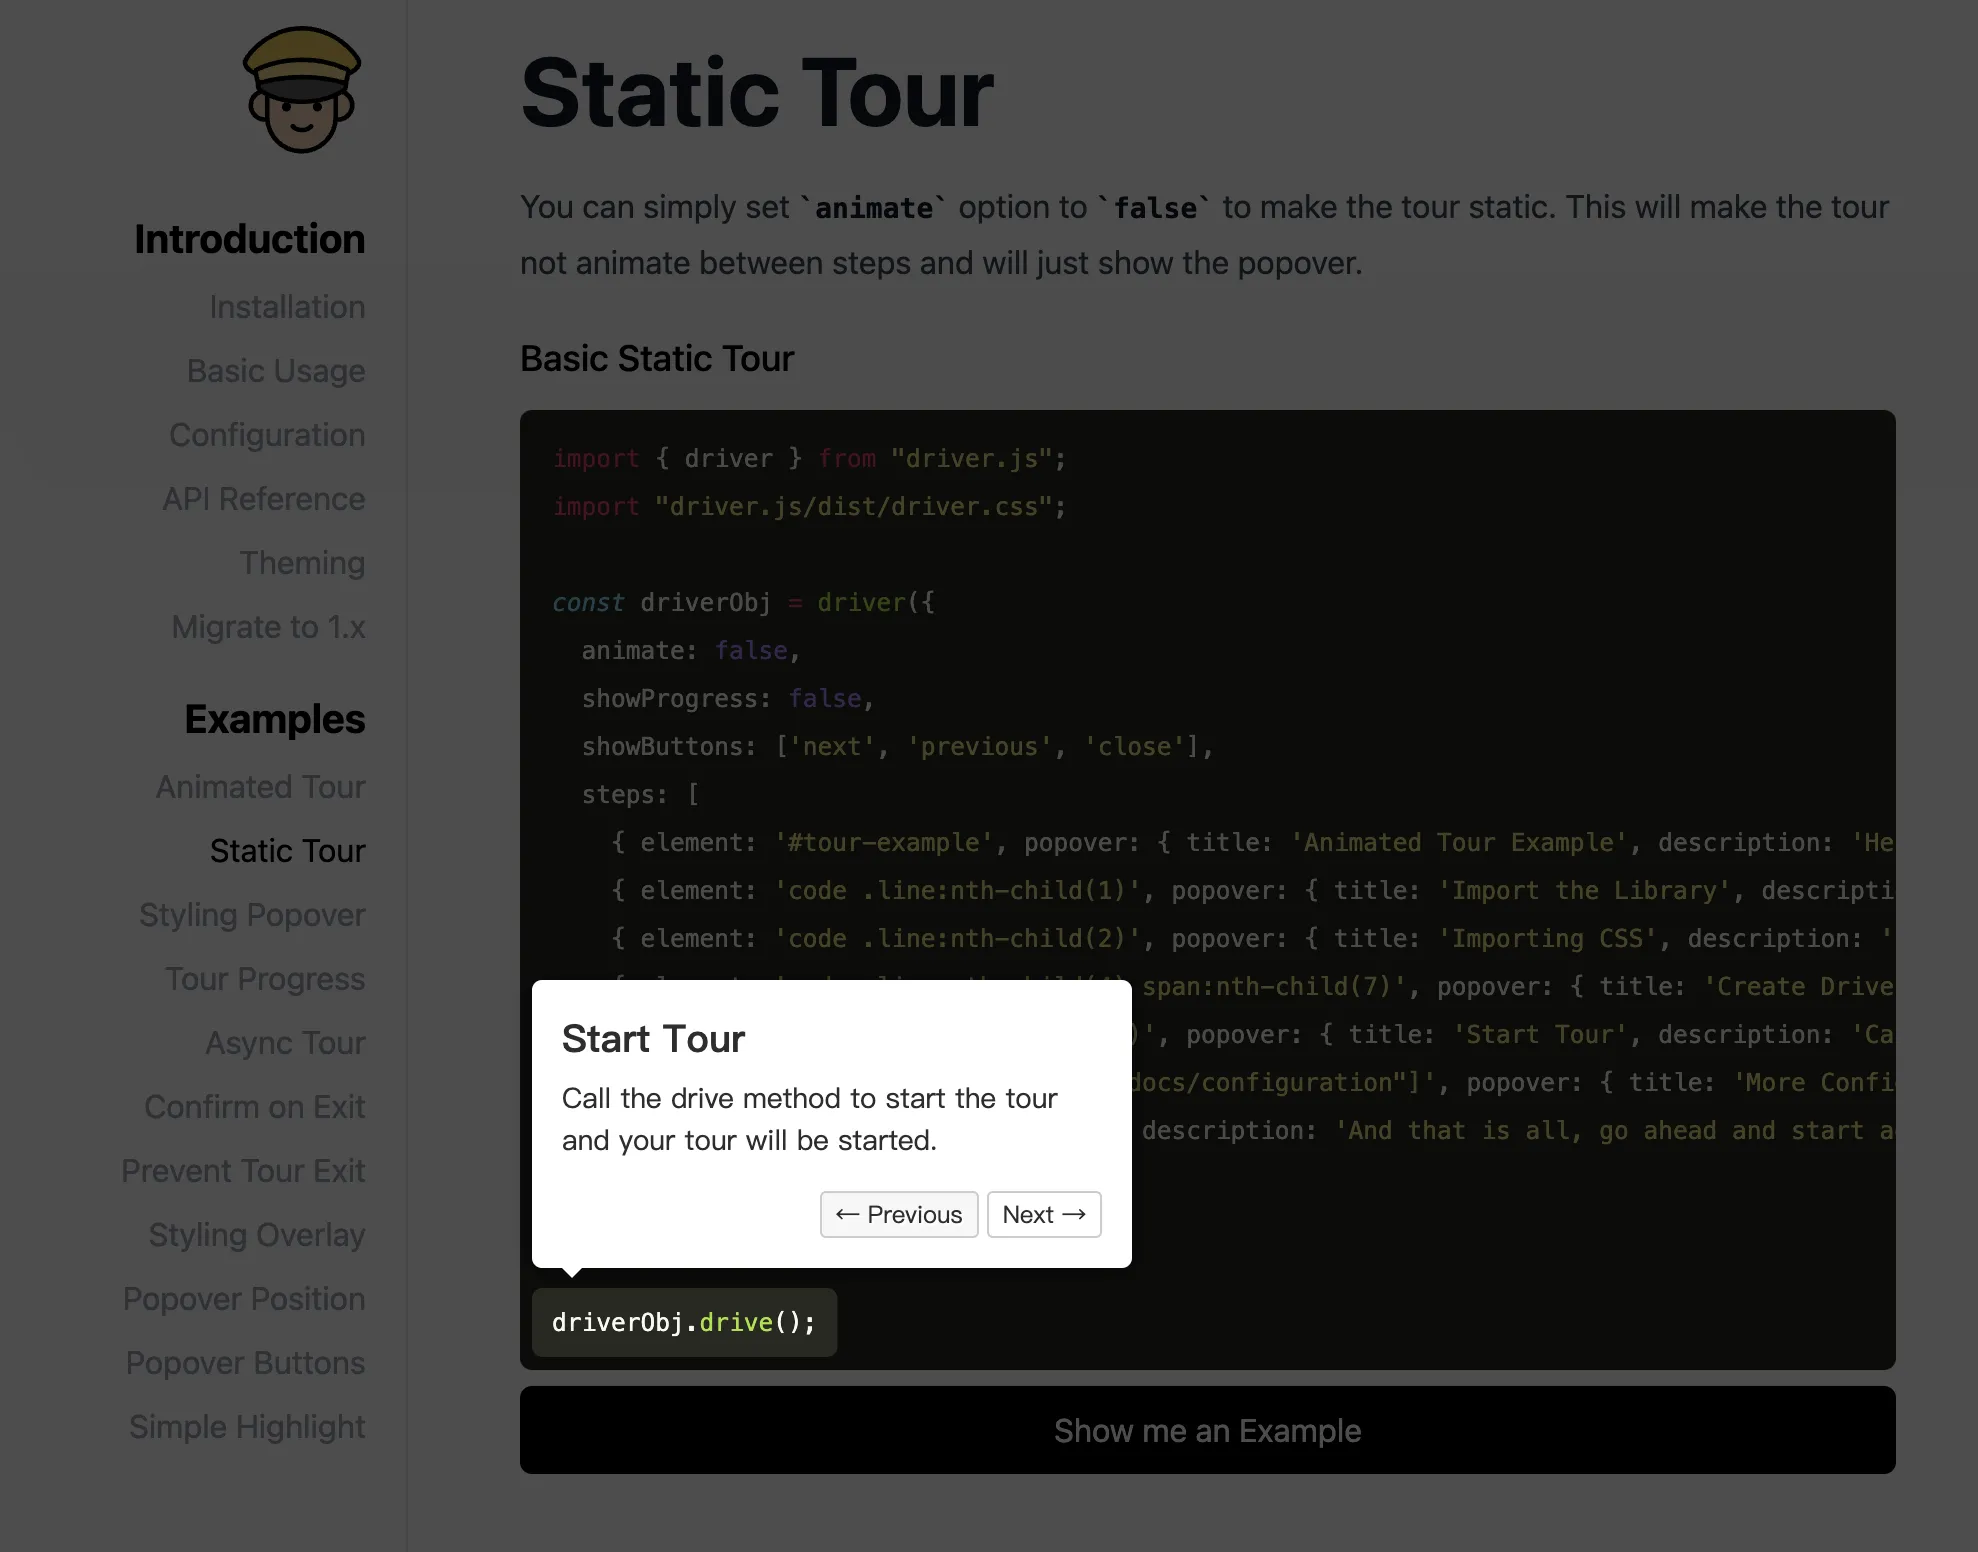Go to the Styling Overlay example

(257, 1235)
